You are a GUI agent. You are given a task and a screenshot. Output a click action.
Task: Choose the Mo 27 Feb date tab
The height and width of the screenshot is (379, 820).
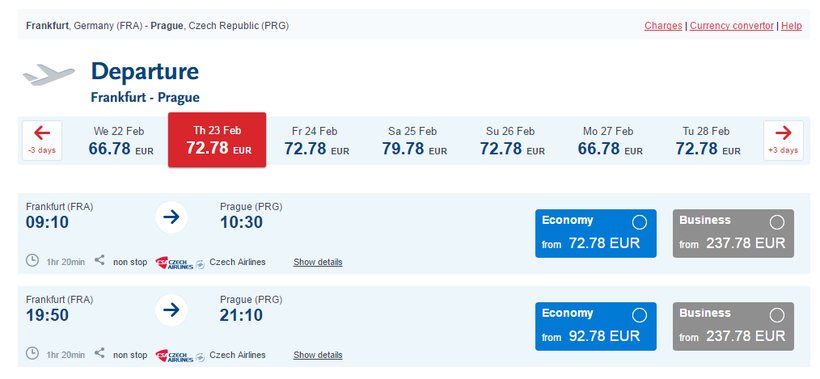pyautogui.click(x=610, y=141)
